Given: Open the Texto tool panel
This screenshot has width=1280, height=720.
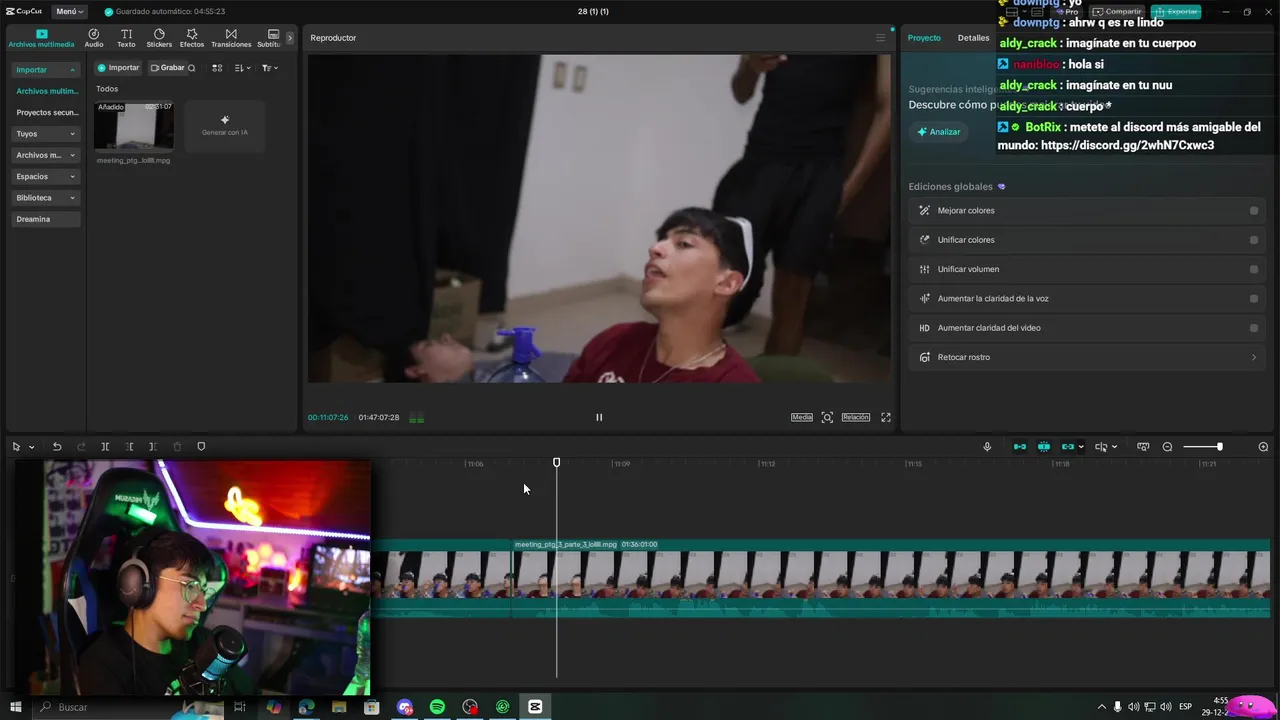Looking at the screenshot, I should [x=126, y=38].
